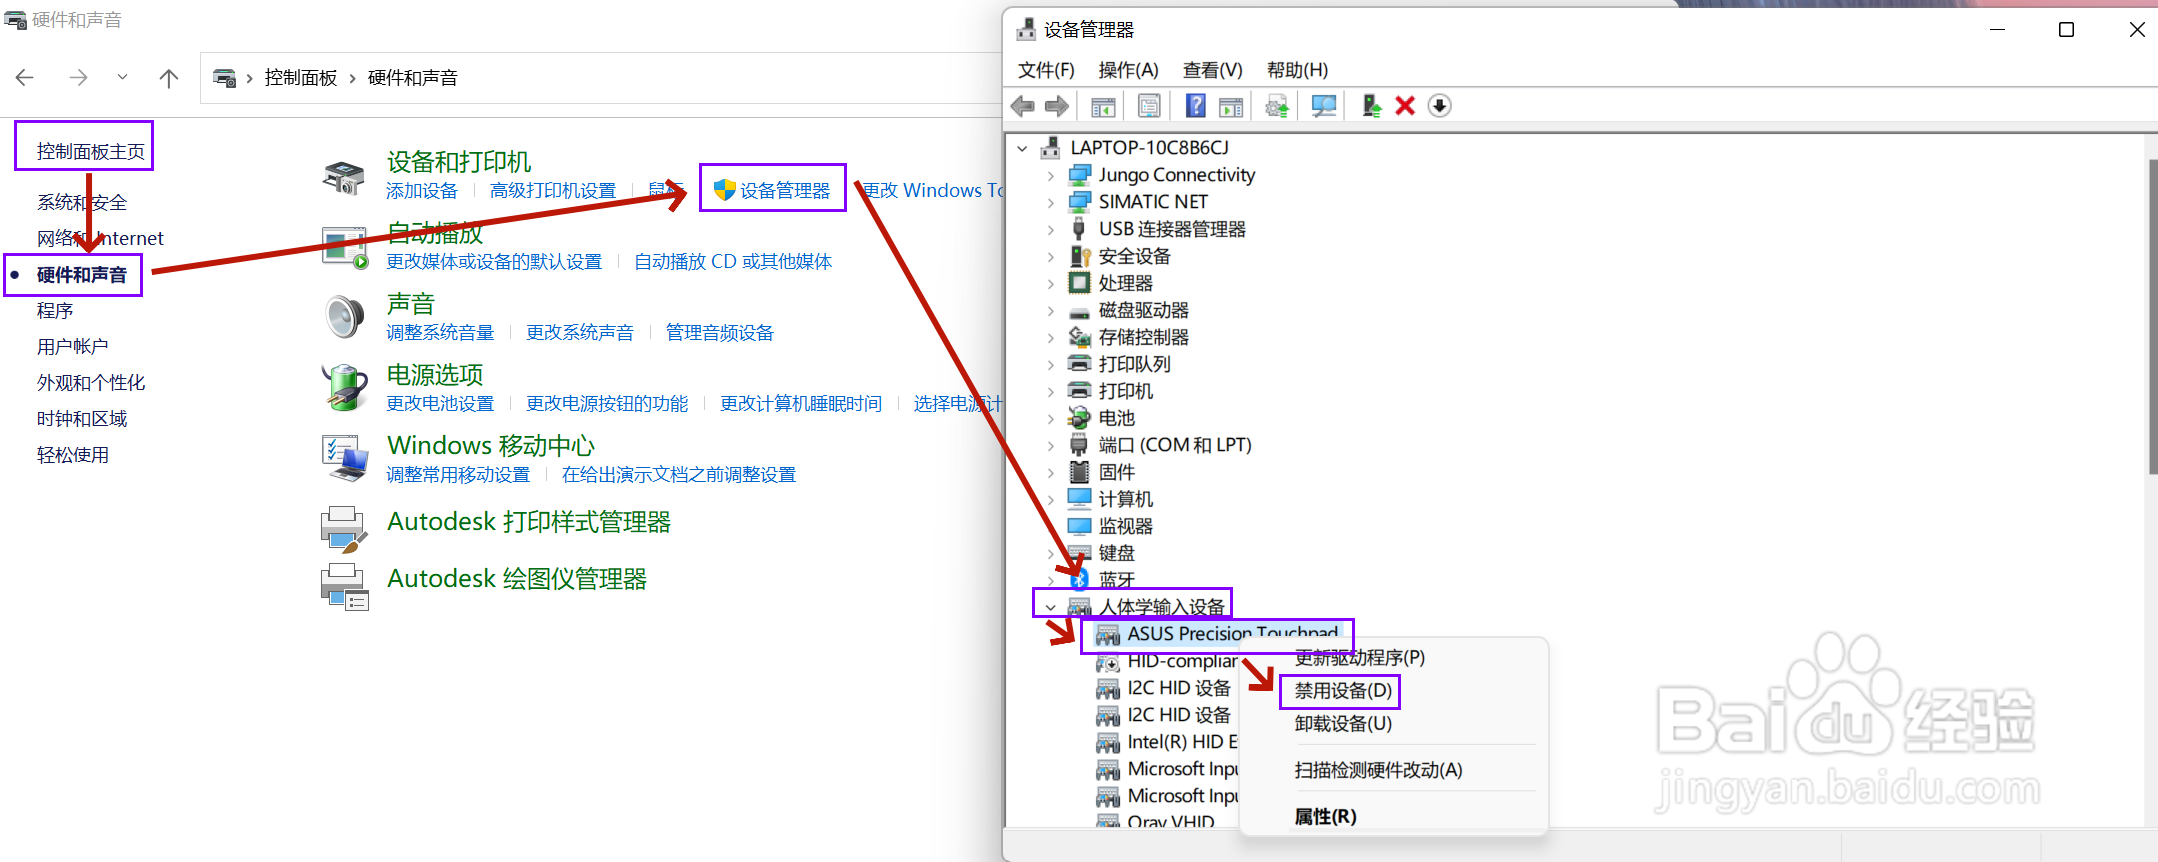The width and height of the screenshot is (2158, 862).
Task: Click the update device driver icon
Action: (1371, 106)
